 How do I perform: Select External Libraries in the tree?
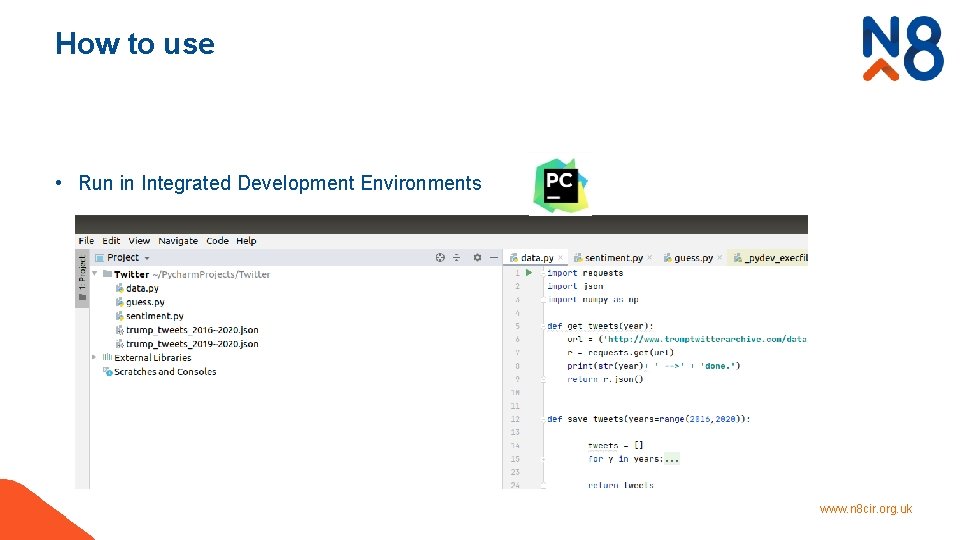[x=152, y=358]
